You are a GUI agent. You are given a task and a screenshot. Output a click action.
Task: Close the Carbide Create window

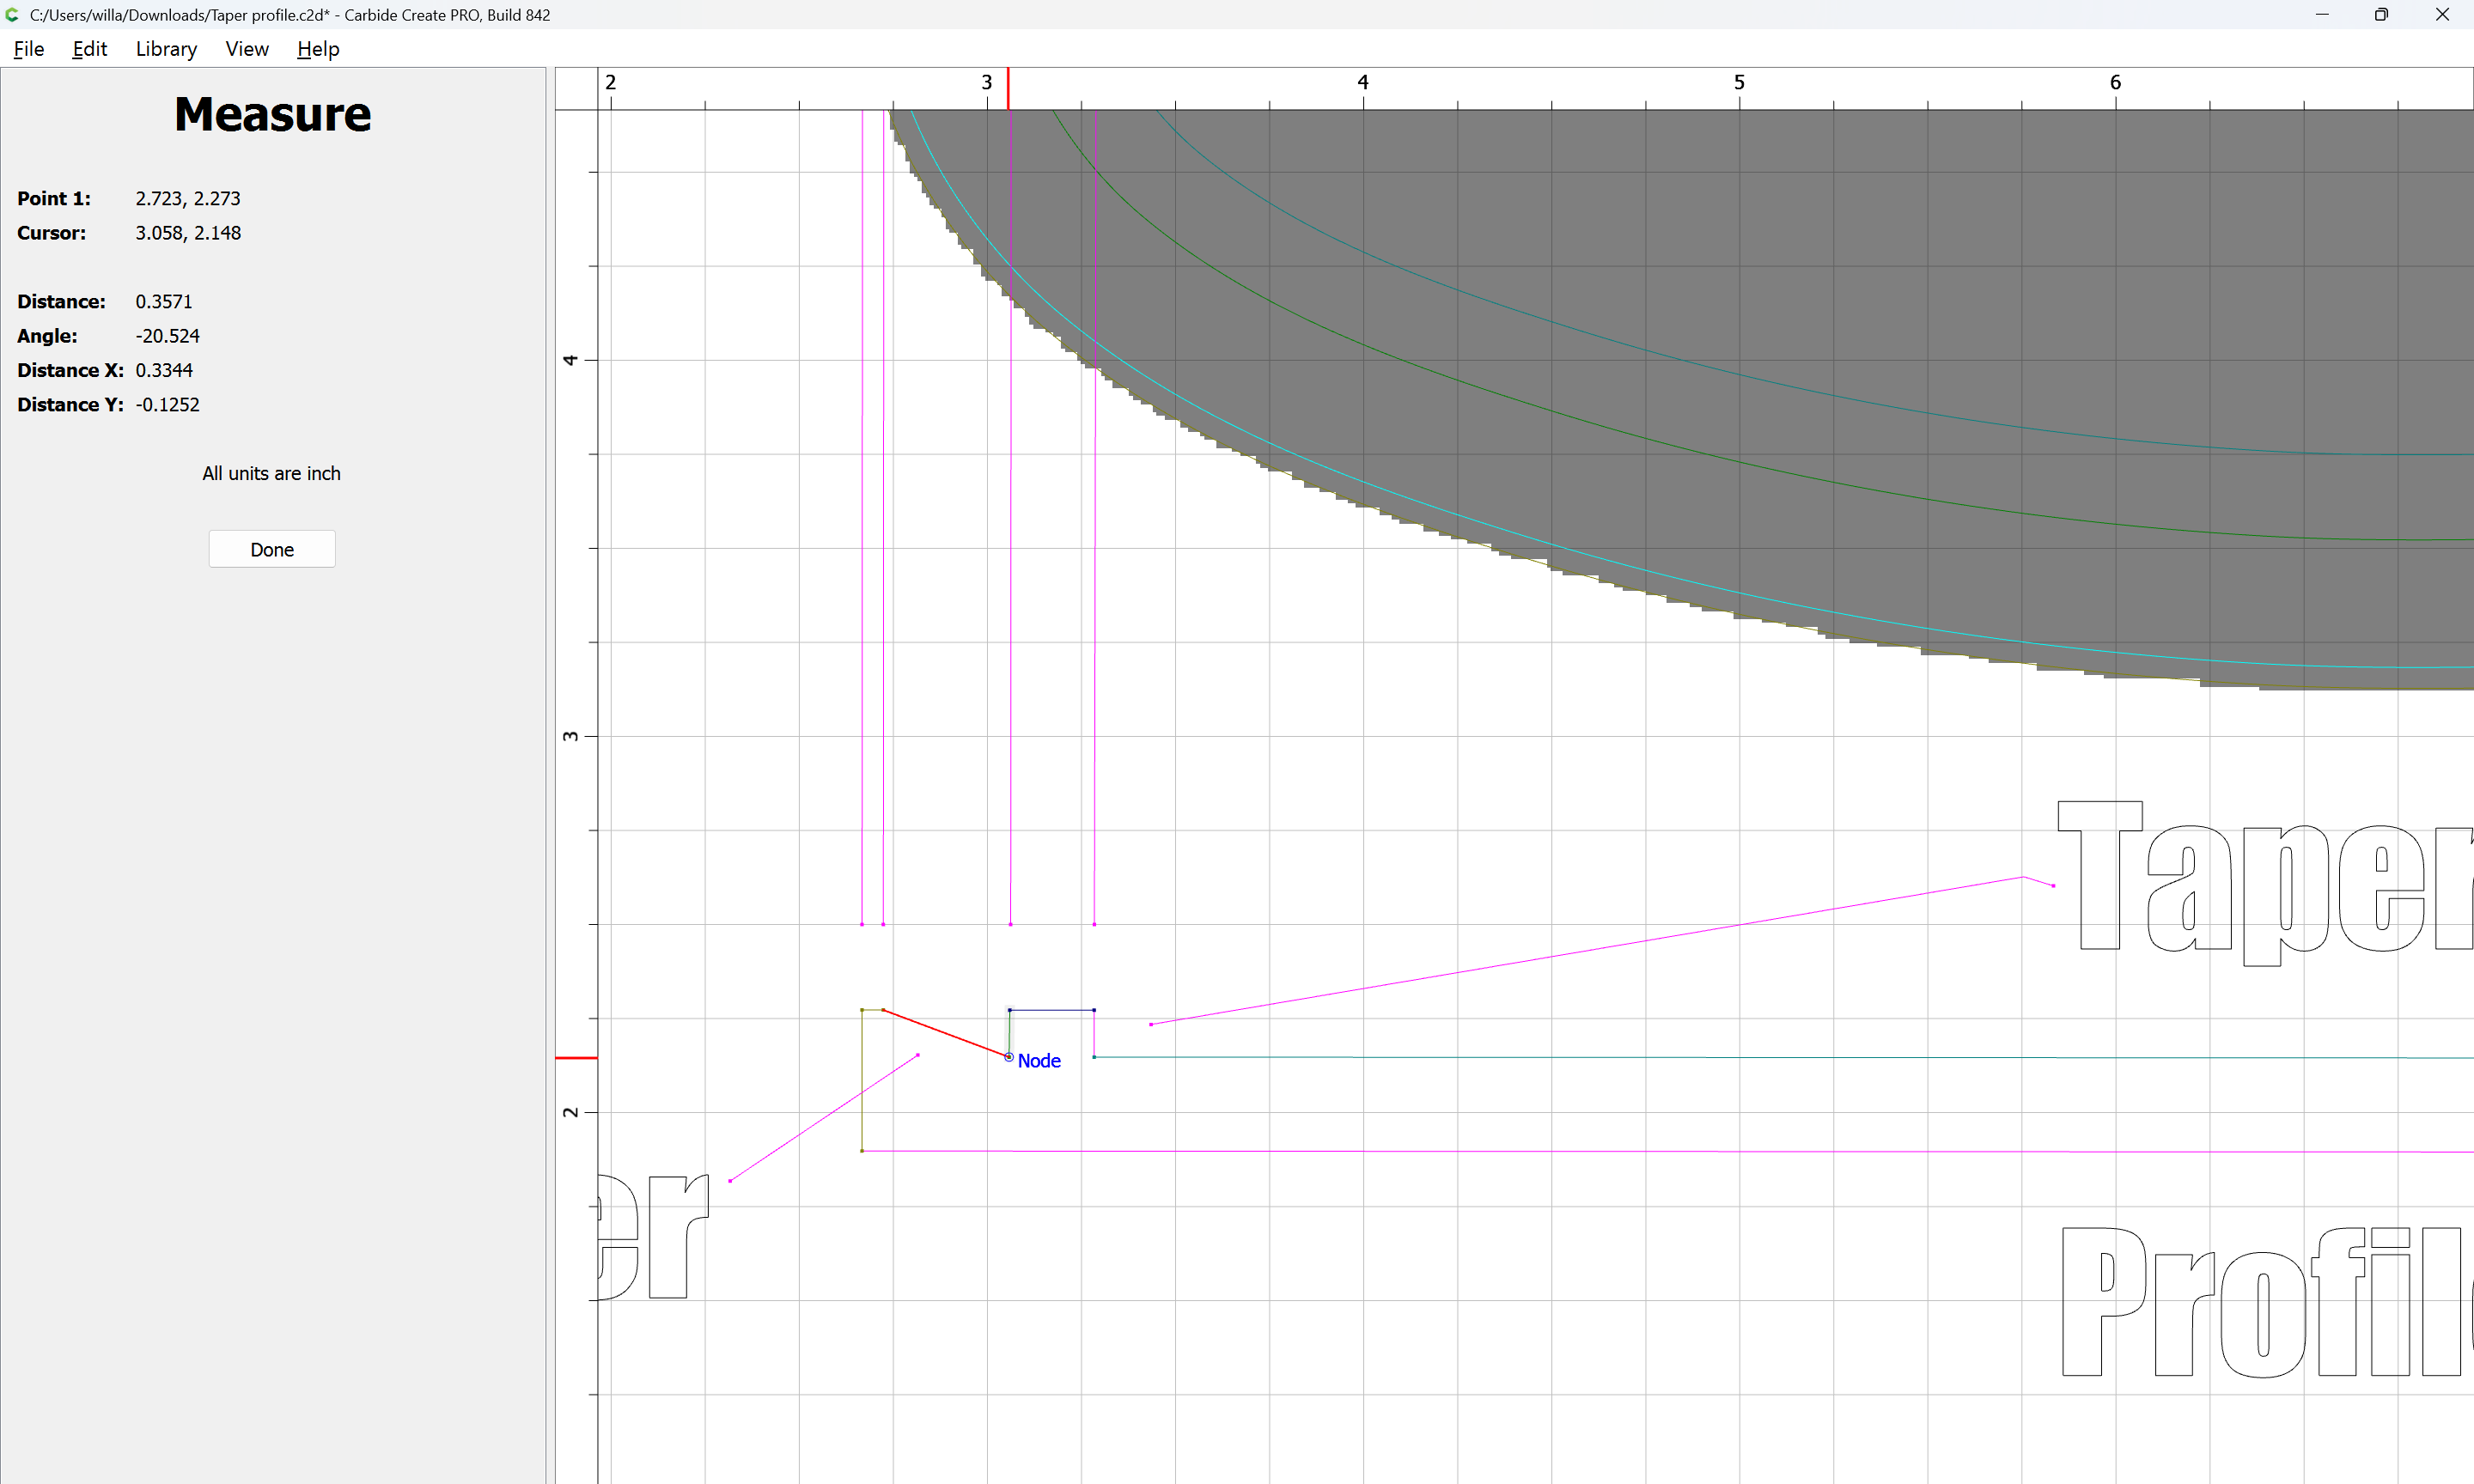point(2442,15)
